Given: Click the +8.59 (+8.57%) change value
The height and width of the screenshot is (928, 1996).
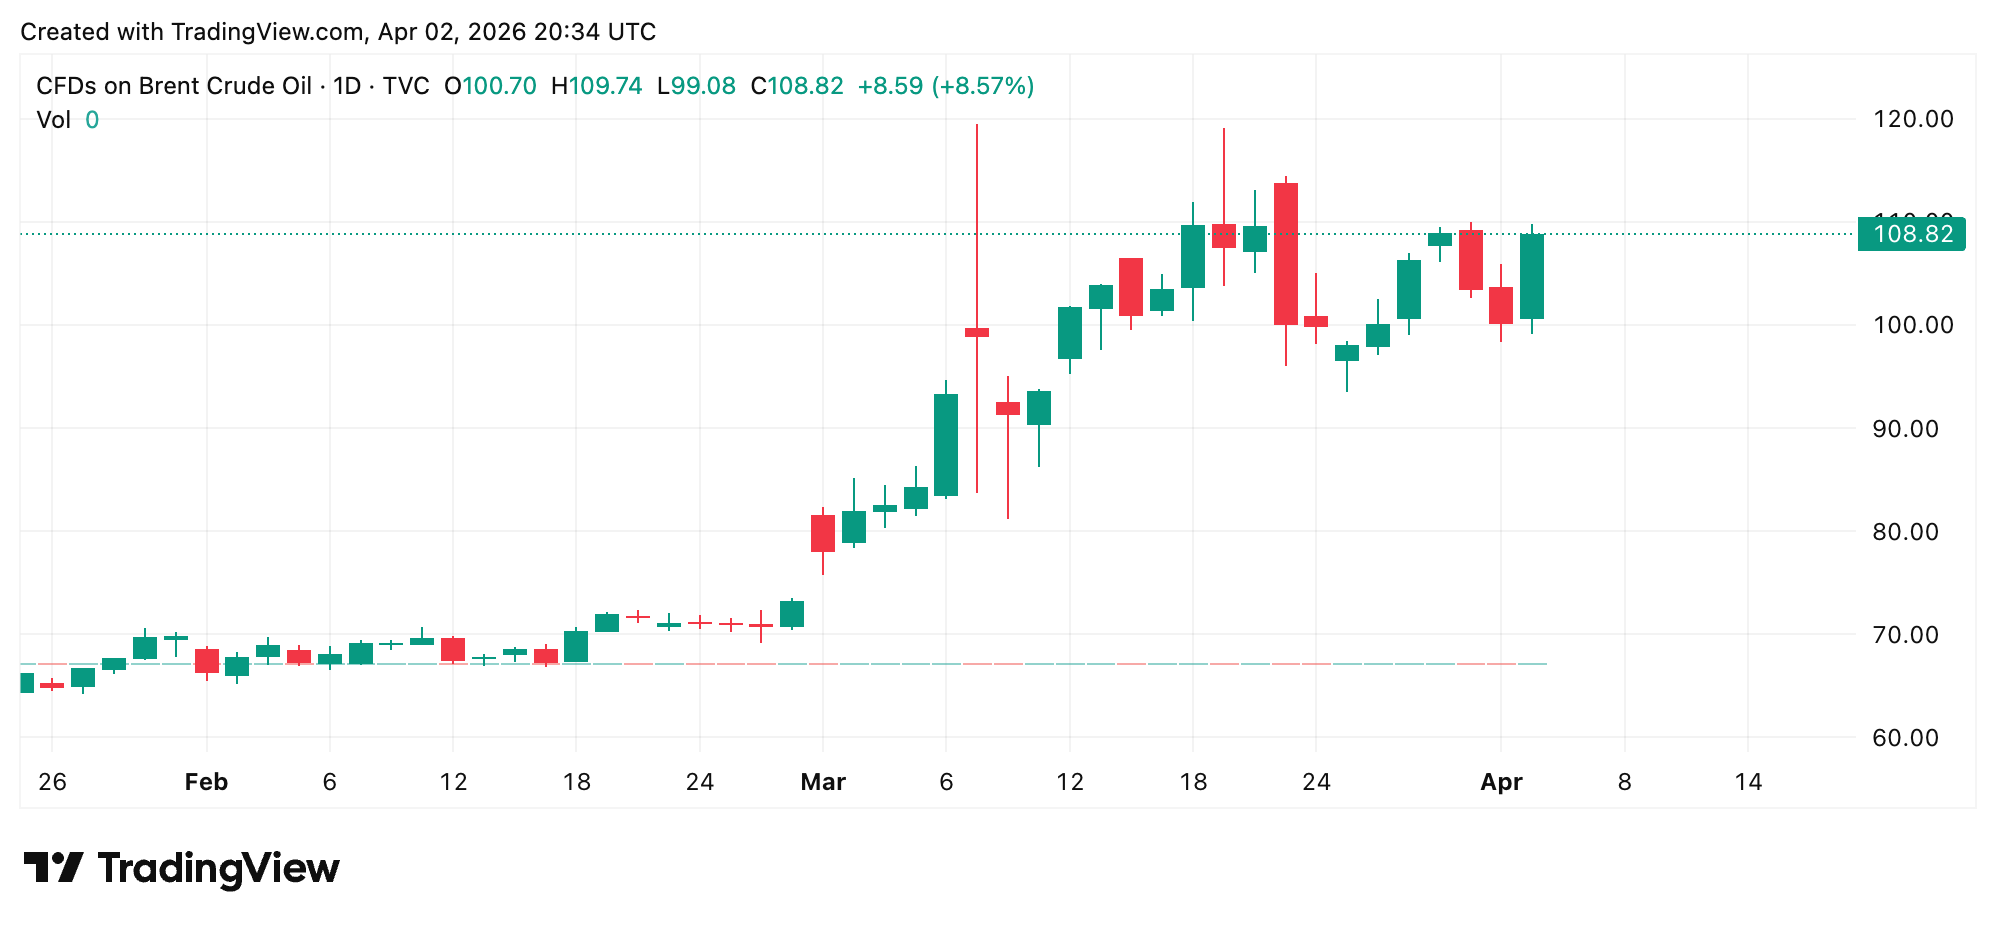Looking at the screenshot, I should click(945, 86).
